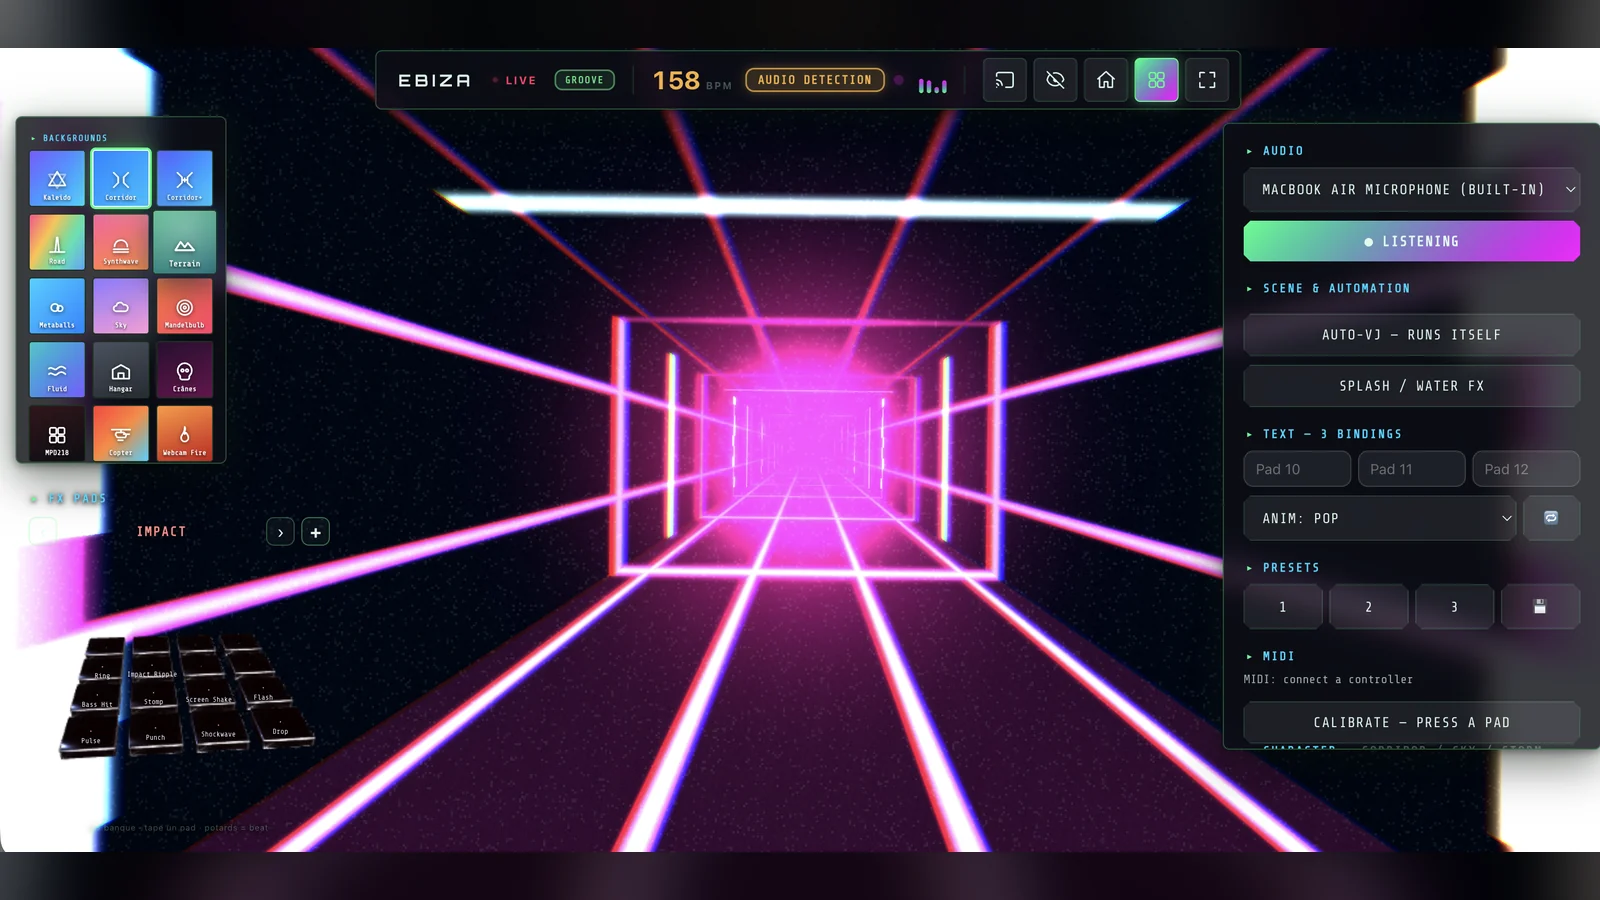Collapse the BACKGROUNDS panel header
This screenshot has width=1600, height=900.
pyautogui.click(x=69, y=138)
